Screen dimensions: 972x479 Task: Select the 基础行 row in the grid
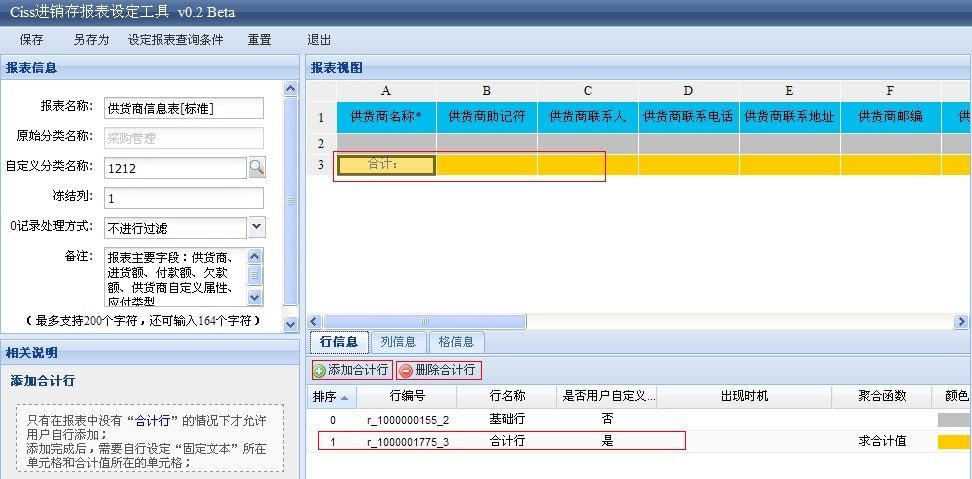pos(506,420)
